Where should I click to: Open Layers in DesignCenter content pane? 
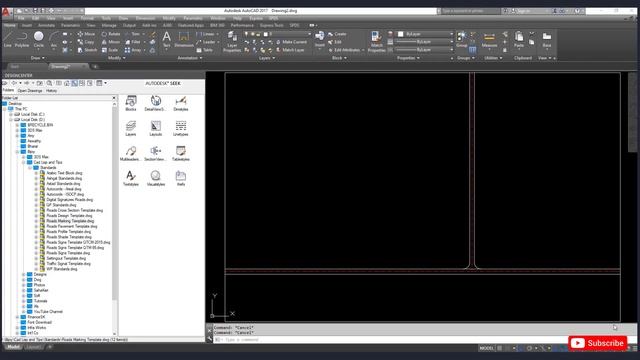tap(131, 128)
